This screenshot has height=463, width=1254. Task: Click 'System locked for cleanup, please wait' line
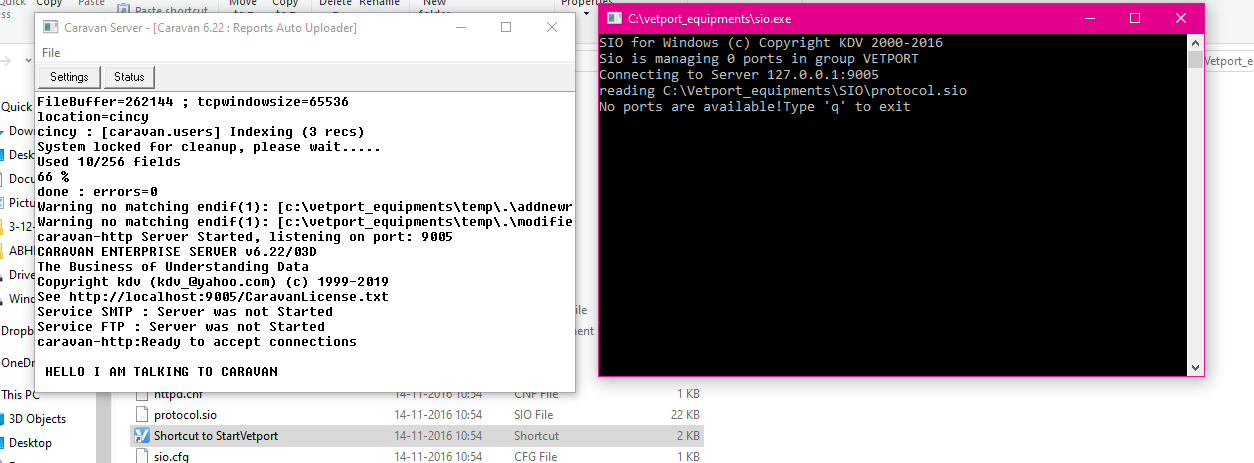(x=209, y=147)
